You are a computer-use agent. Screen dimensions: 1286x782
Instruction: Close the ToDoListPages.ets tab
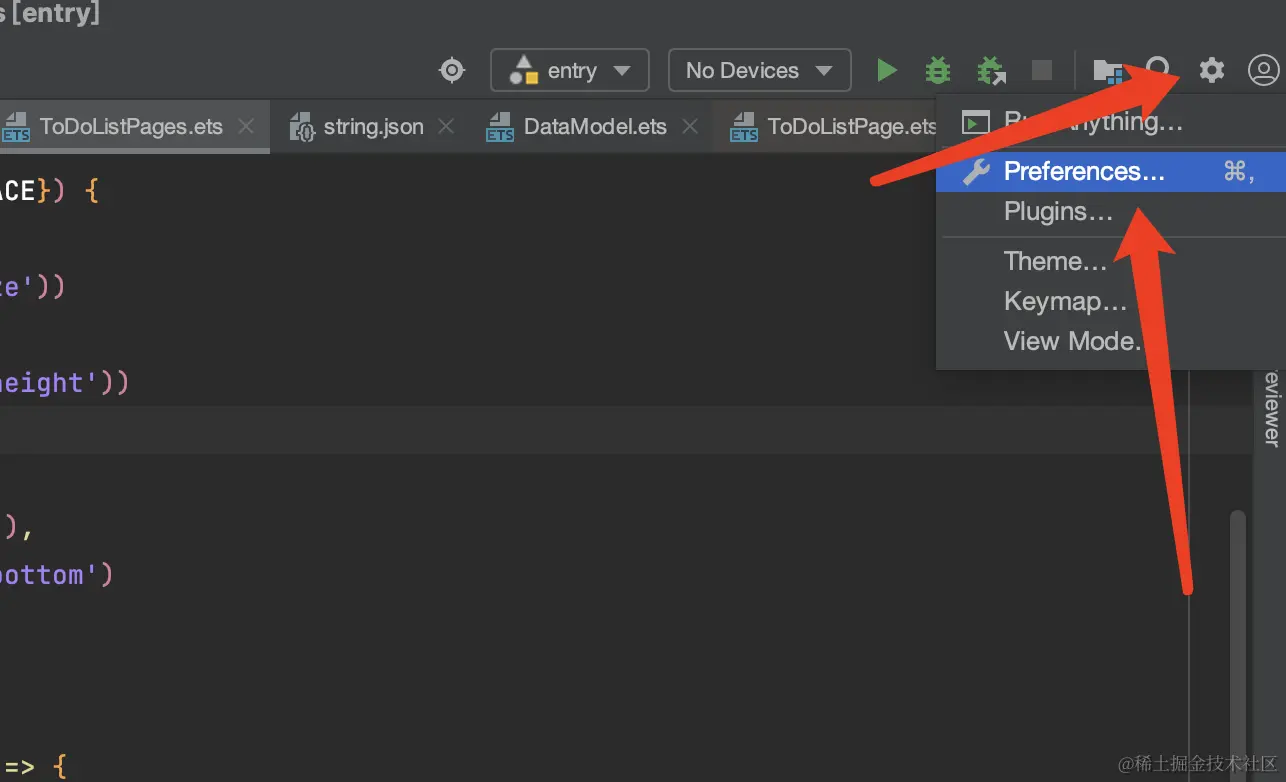tap(246, 127)
